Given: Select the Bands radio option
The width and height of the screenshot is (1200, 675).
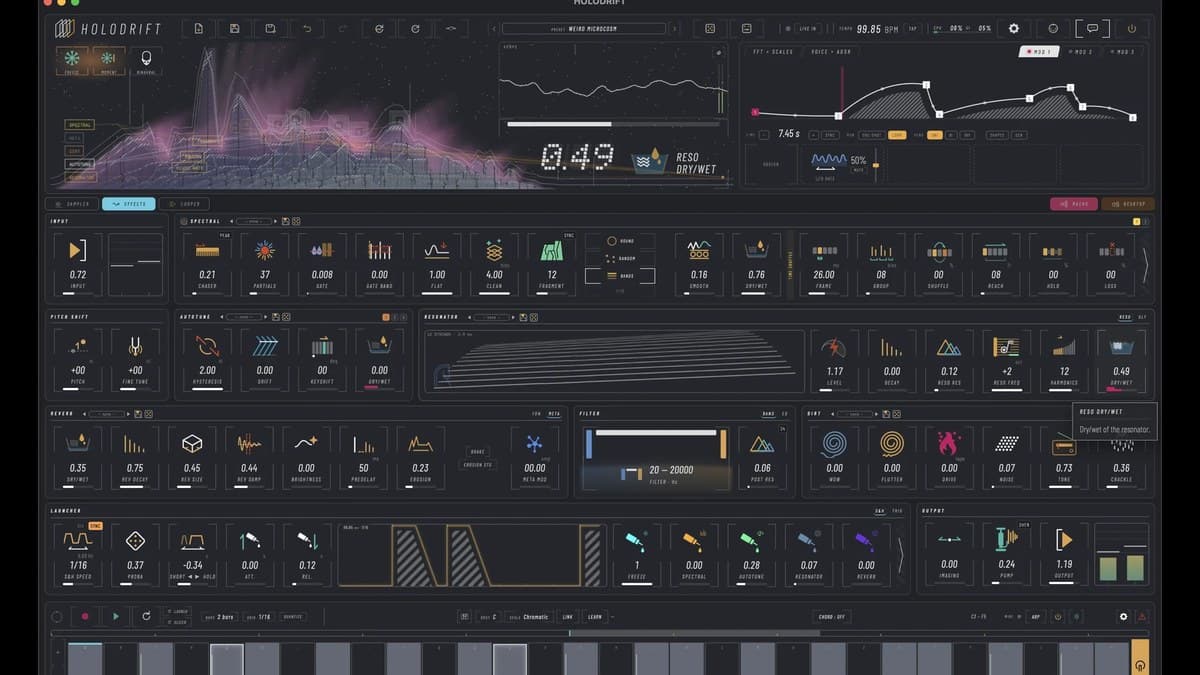Looking at the screenshot, I should click(x=619, y=274).
